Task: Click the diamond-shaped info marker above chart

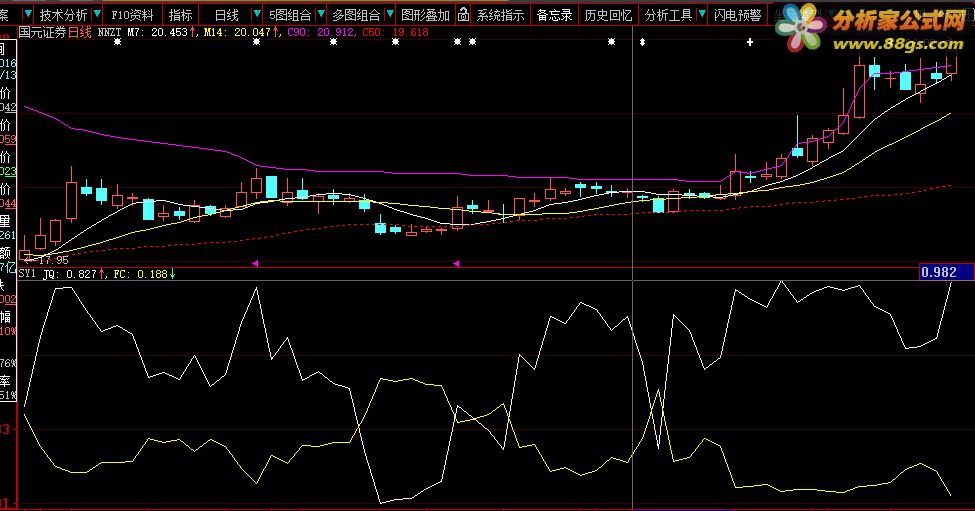Action: [642, 42]
